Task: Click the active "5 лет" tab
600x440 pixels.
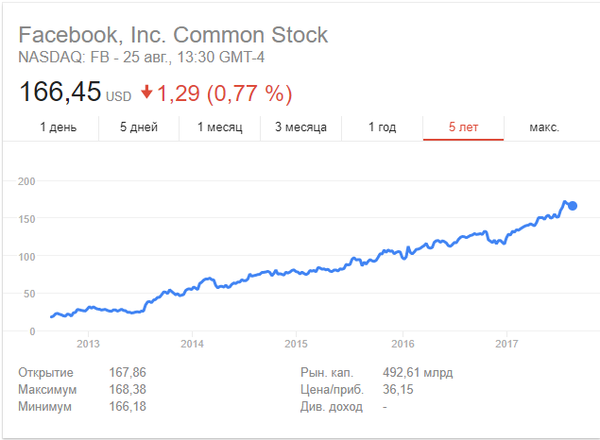Action: click(464, 128)
